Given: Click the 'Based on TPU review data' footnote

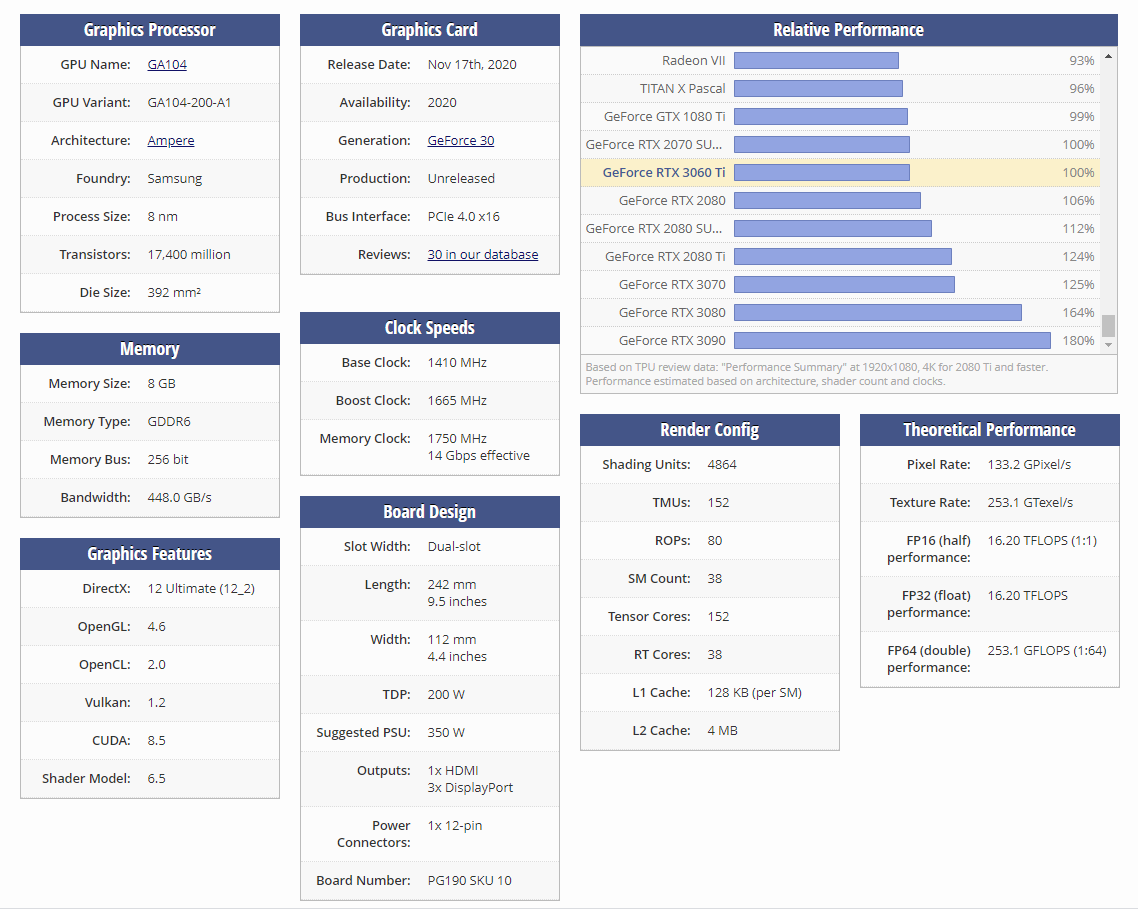Looking at the screenshot, I should [x=816, y=375].
